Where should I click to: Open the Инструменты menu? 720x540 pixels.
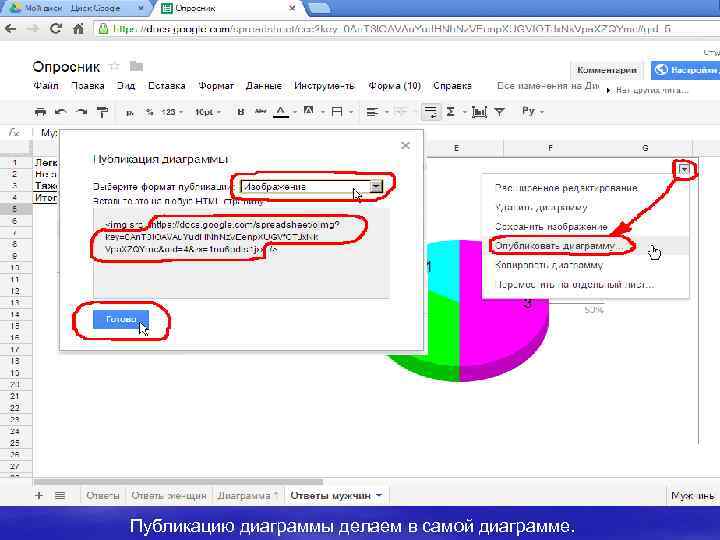[324, 86]
